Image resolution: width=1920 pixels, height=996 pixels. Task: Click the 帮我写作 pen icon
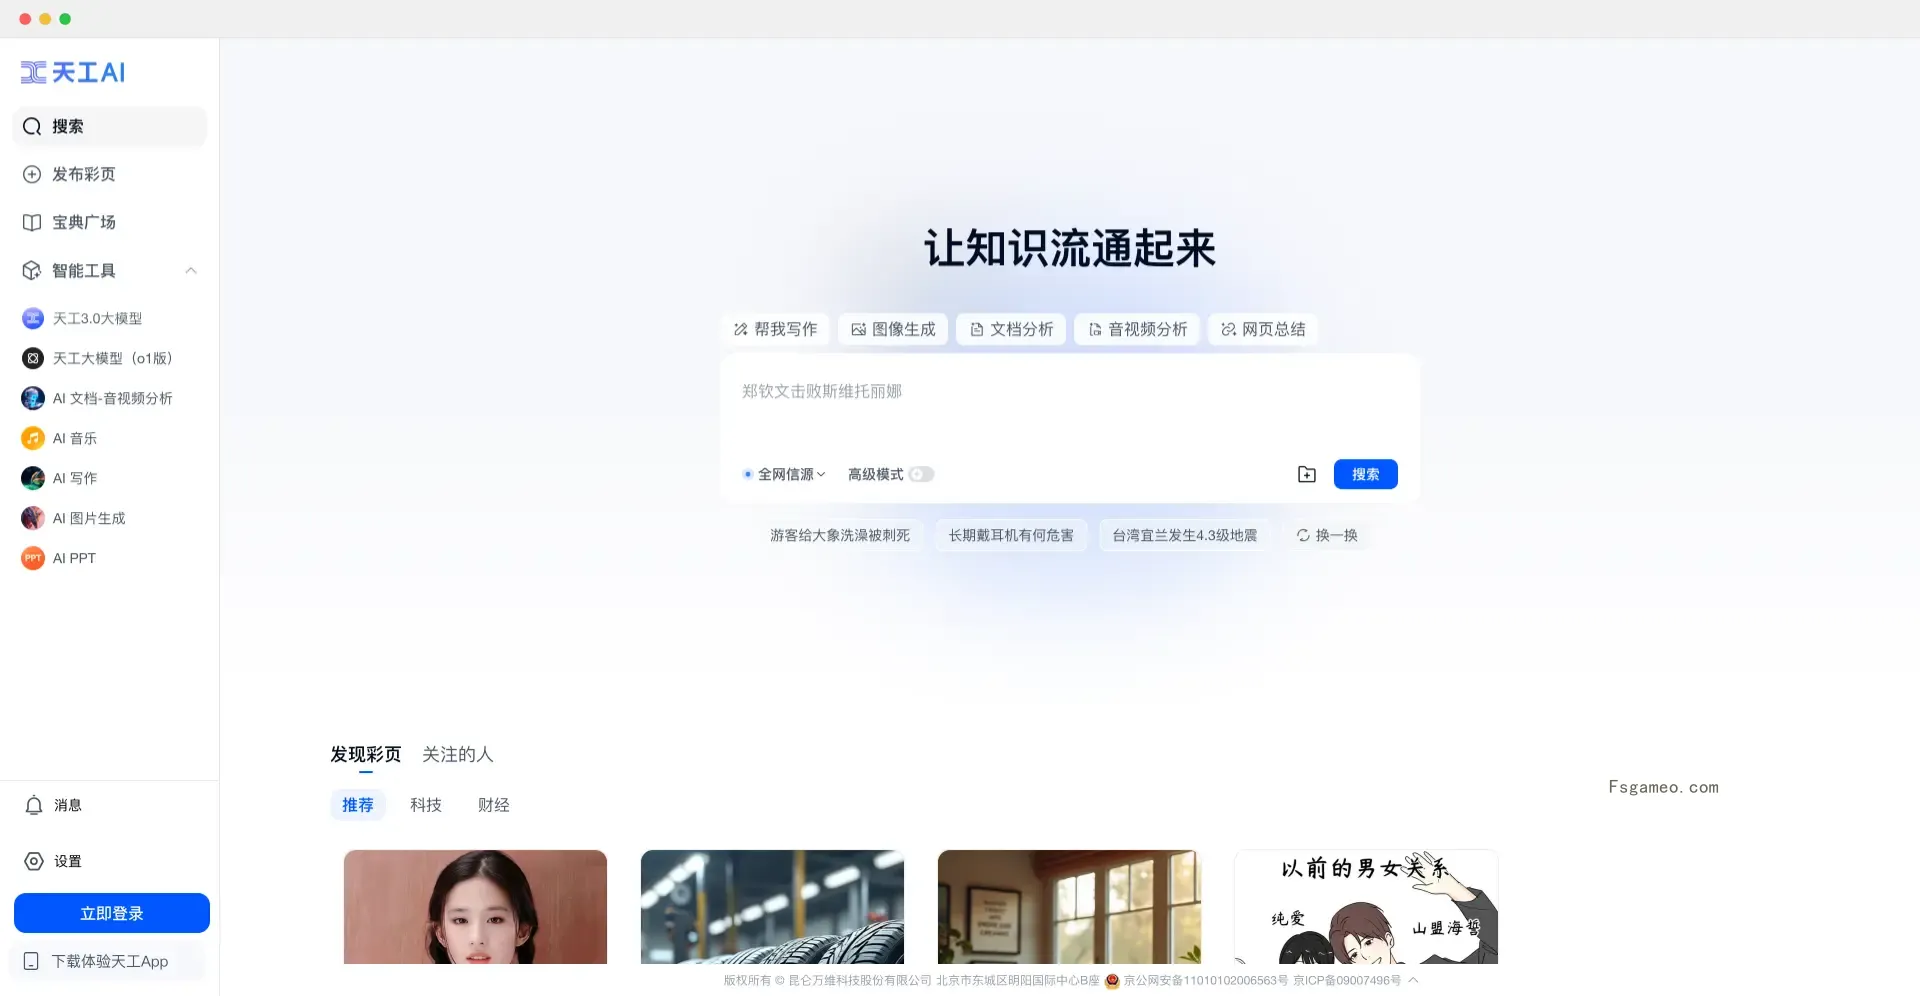tap(741, 329)
